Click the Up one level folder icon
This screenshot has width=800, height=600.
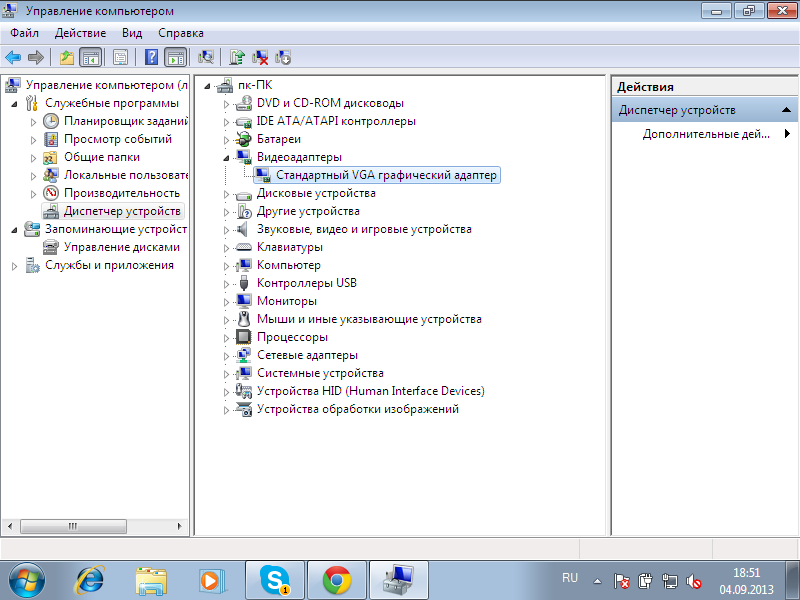[x=67, y=57]
